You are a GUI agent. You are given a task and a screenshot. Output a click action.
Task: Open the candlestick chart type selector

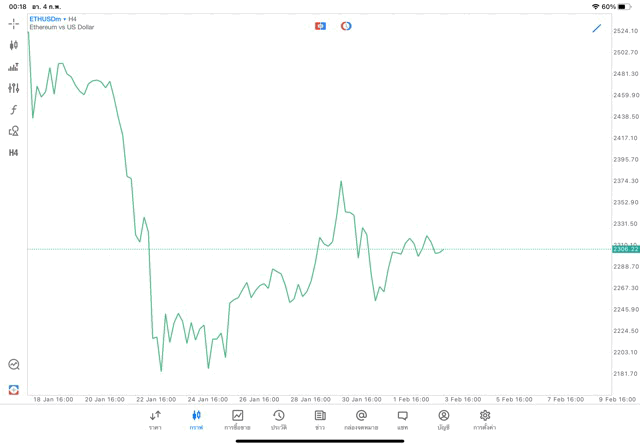(13, 45)
